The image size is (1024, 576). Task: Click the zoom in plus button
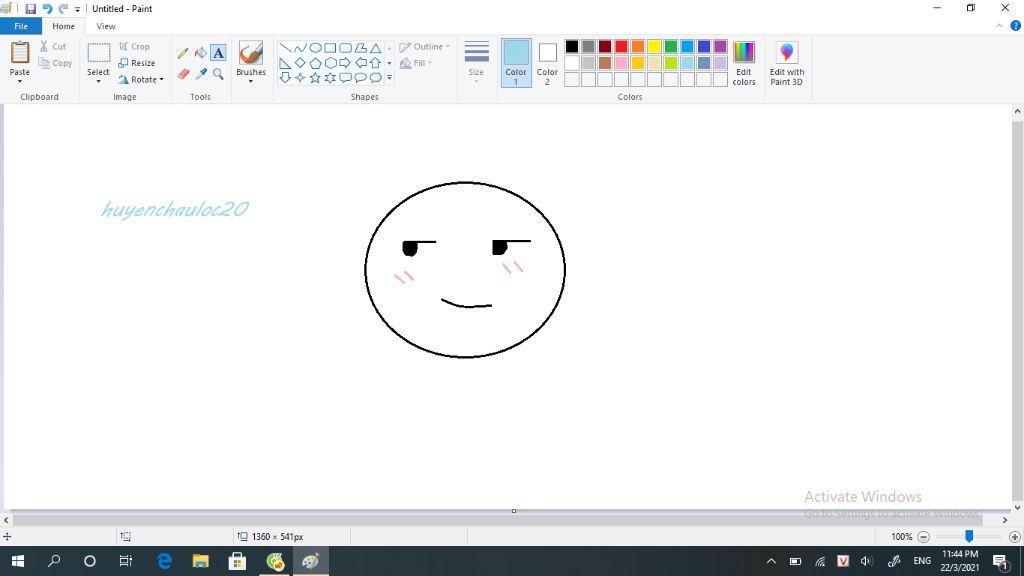click(x=1015, y=537)
